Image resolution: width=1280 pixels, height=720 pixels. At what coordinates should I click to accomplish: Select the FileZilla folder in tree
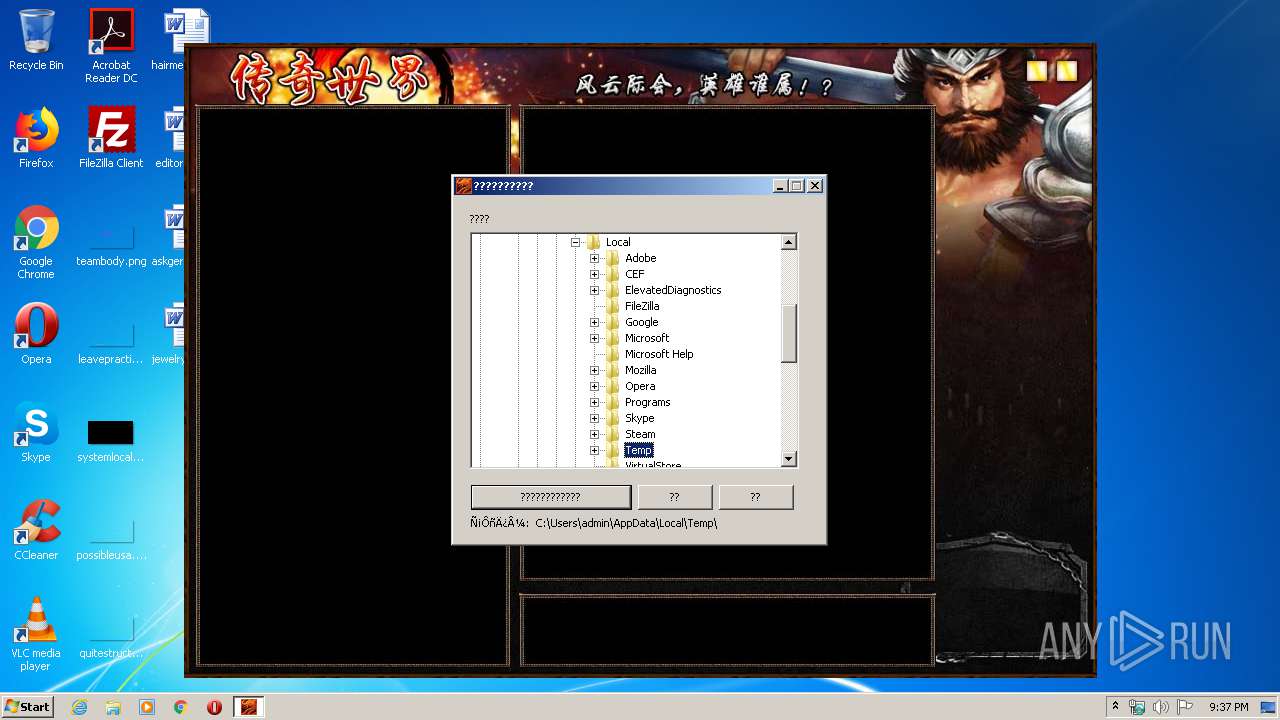pyautogui.click(x=641, y=306)
